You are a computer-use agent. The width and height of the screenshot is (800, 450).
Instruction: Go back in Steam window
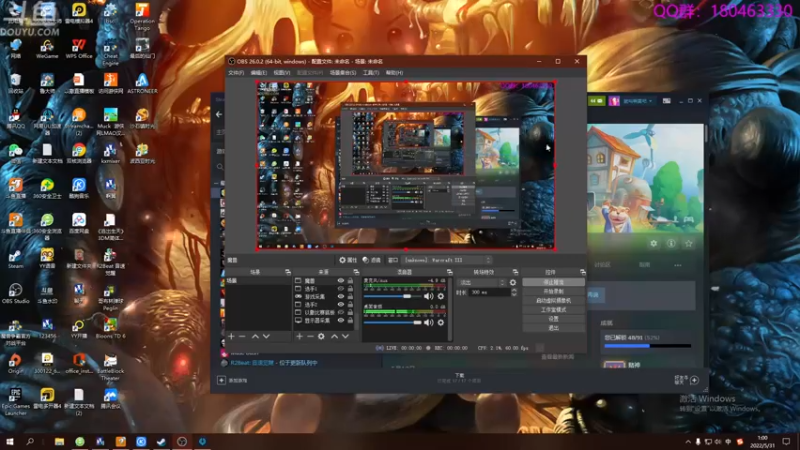click(x=219, y=115)
